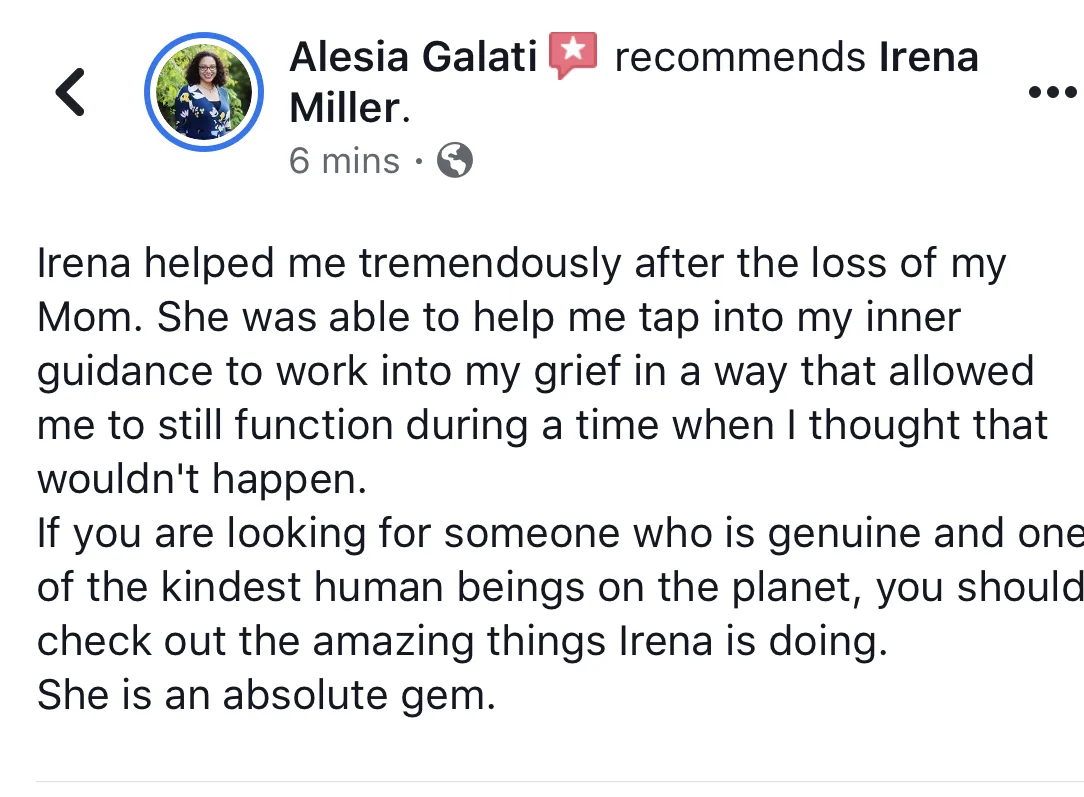Click the "6 mins" post timestamp

pyautogui.click(x=344, y=161)
